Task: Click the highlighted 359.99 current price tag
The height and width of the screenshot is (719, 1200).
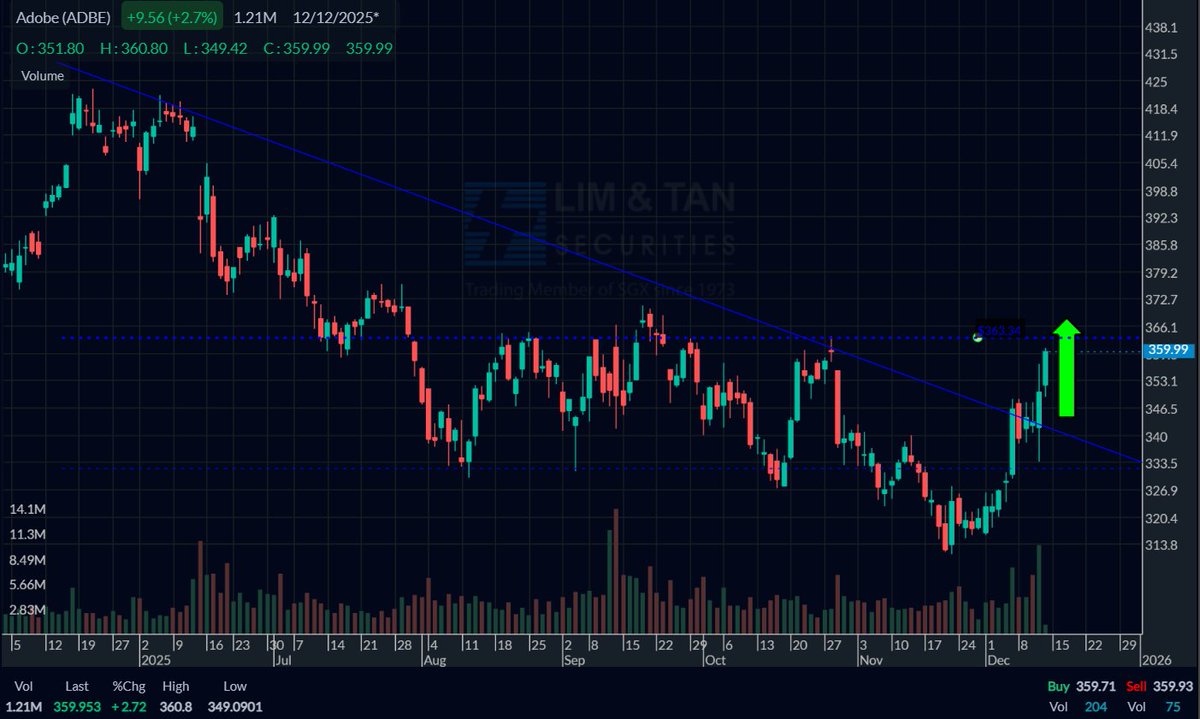Action: pos(1168,349)
